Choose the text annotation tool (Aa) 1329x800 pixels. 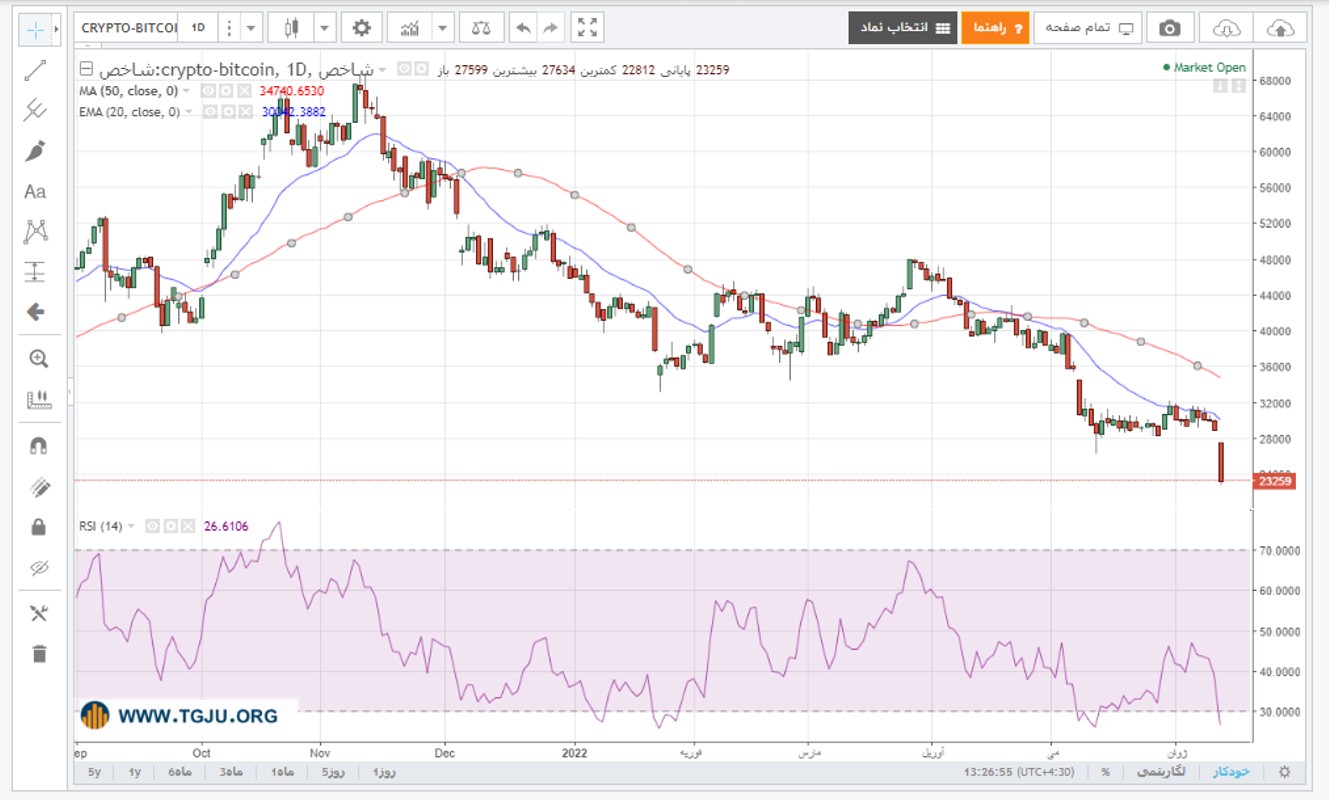[x=36, y=192]
